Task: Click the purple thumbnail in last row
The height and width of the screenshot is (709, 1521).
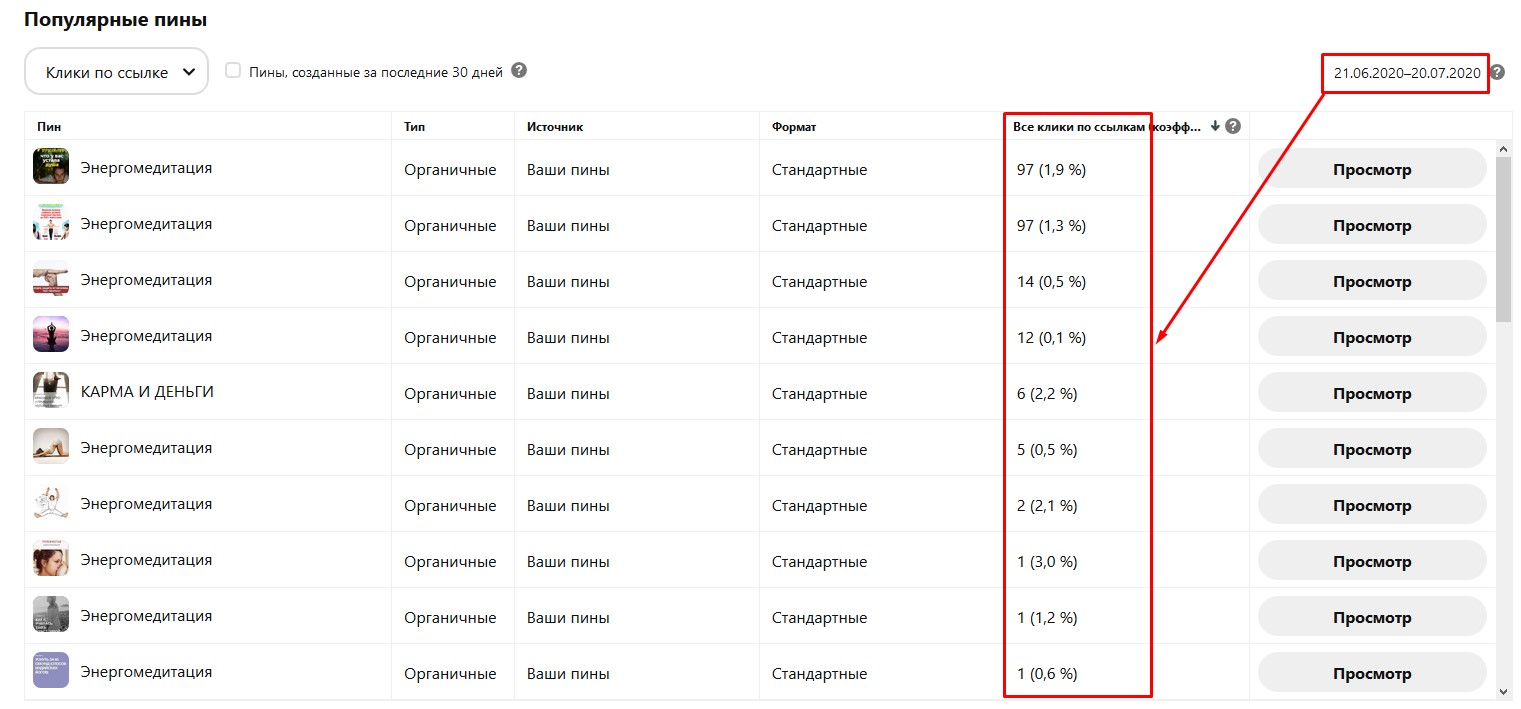Action: click(51, 671)
